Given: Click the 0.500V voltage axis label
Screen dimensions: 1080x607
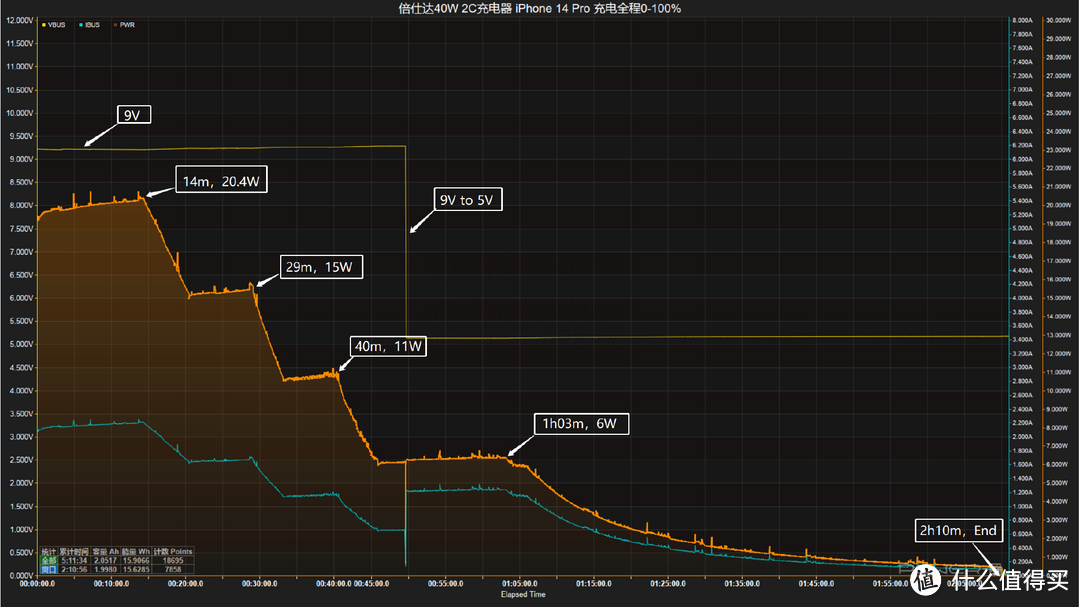Looking at the screenshot, I should point(21,553).
